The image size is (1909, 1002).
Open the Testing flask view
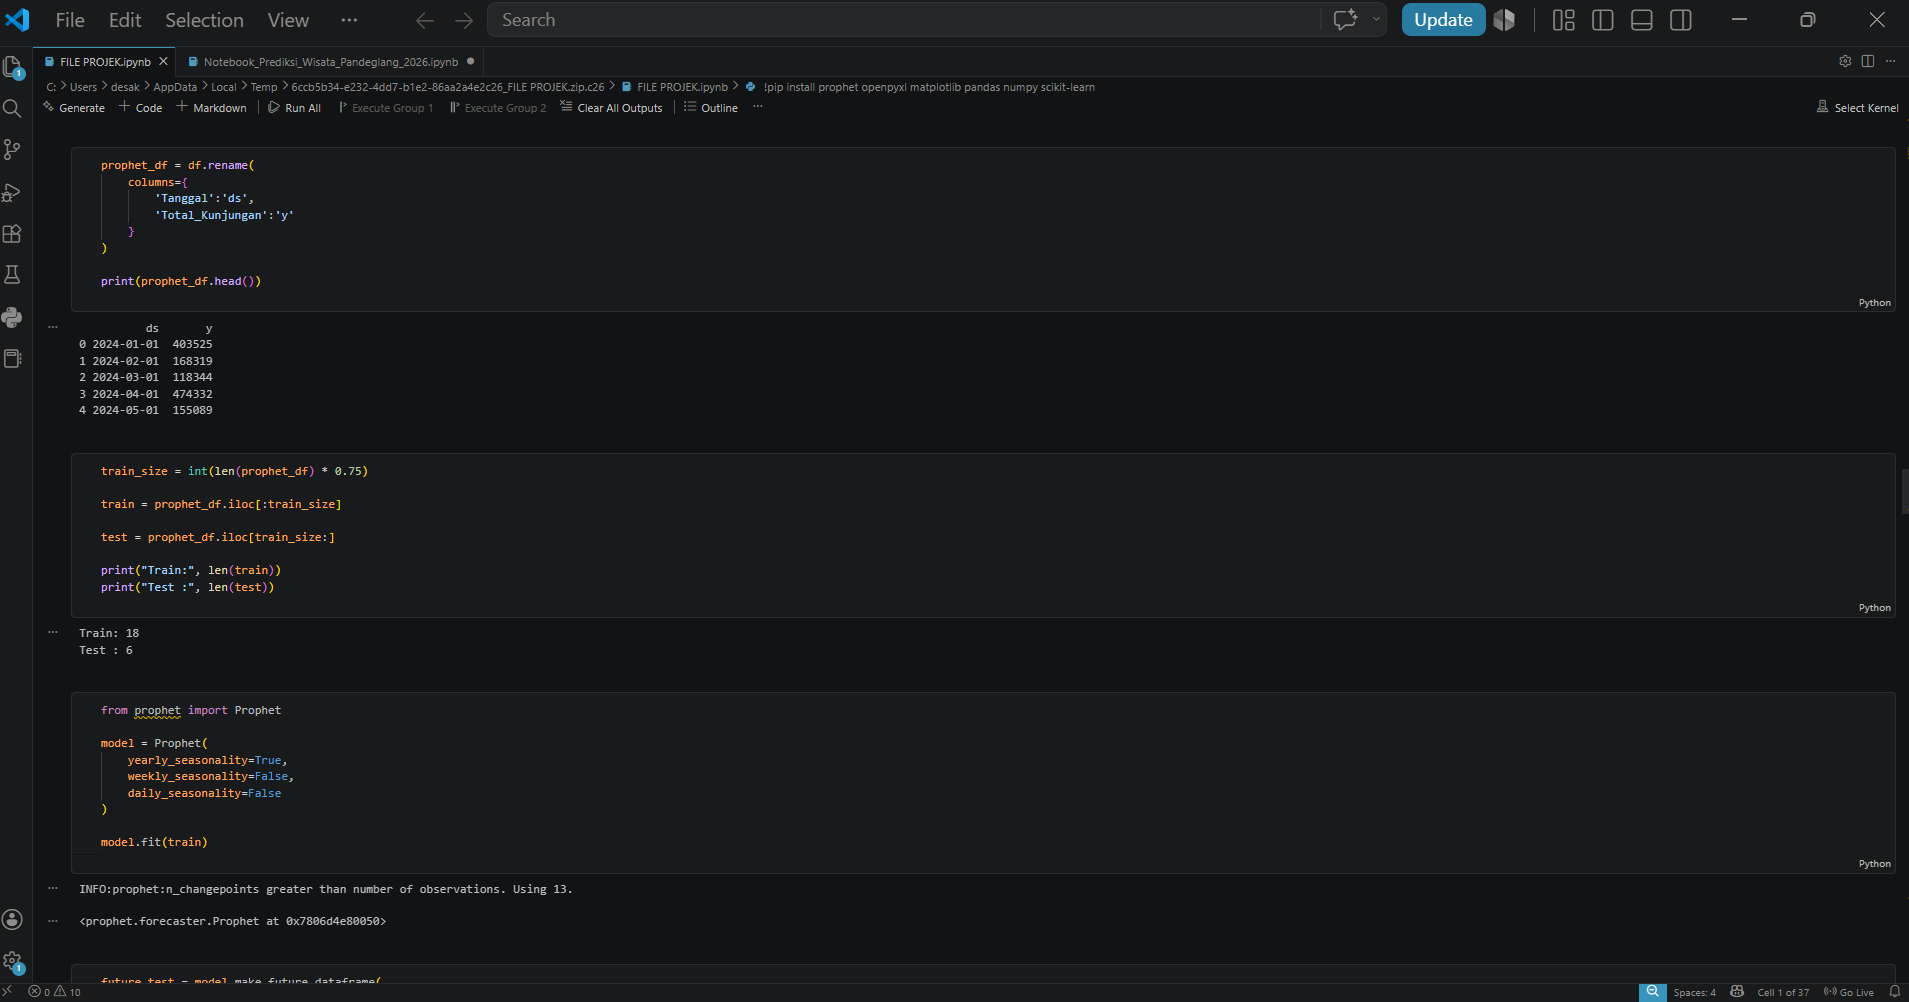click(x=12, y=275)
